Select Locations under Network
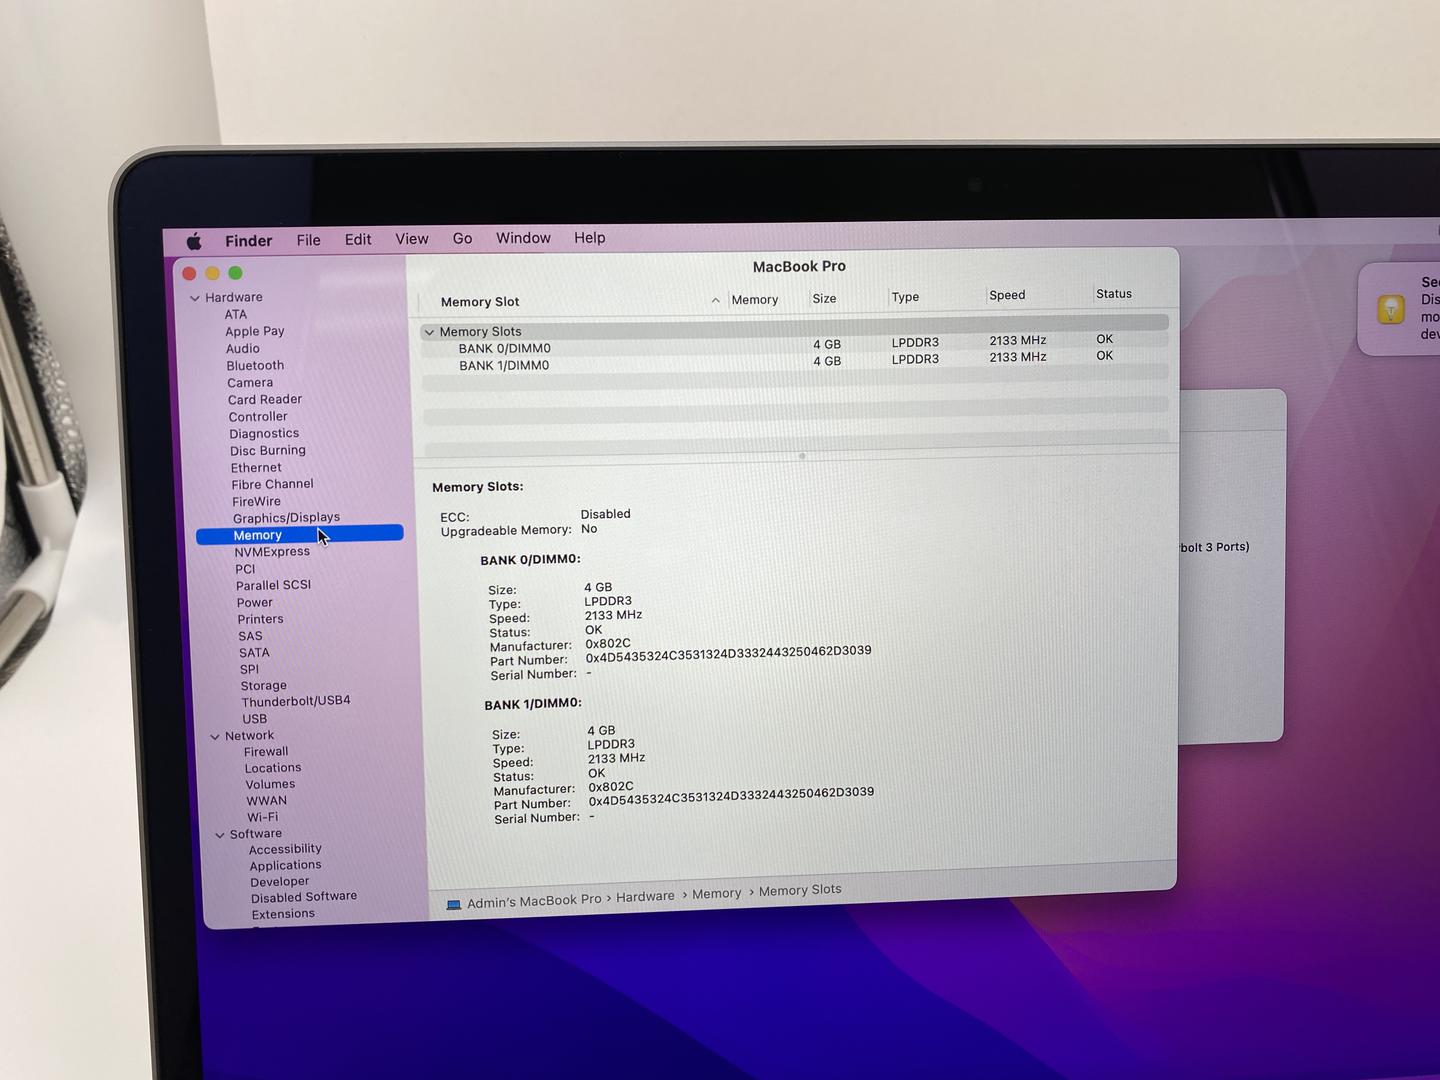 pos(273,767)
